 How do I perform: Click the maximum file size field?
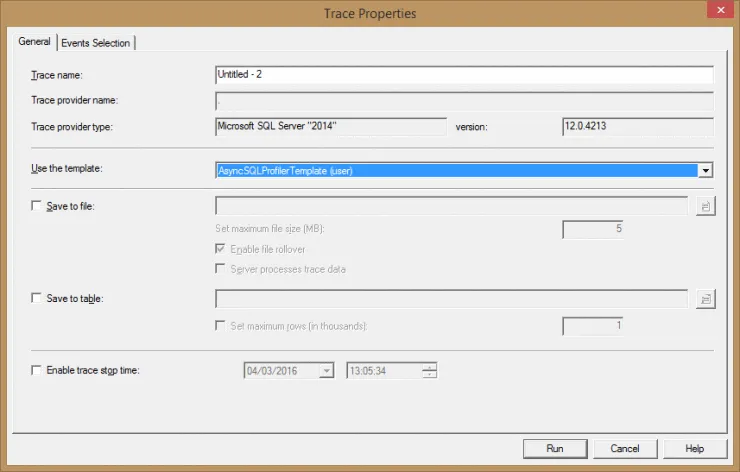point(594,229)
